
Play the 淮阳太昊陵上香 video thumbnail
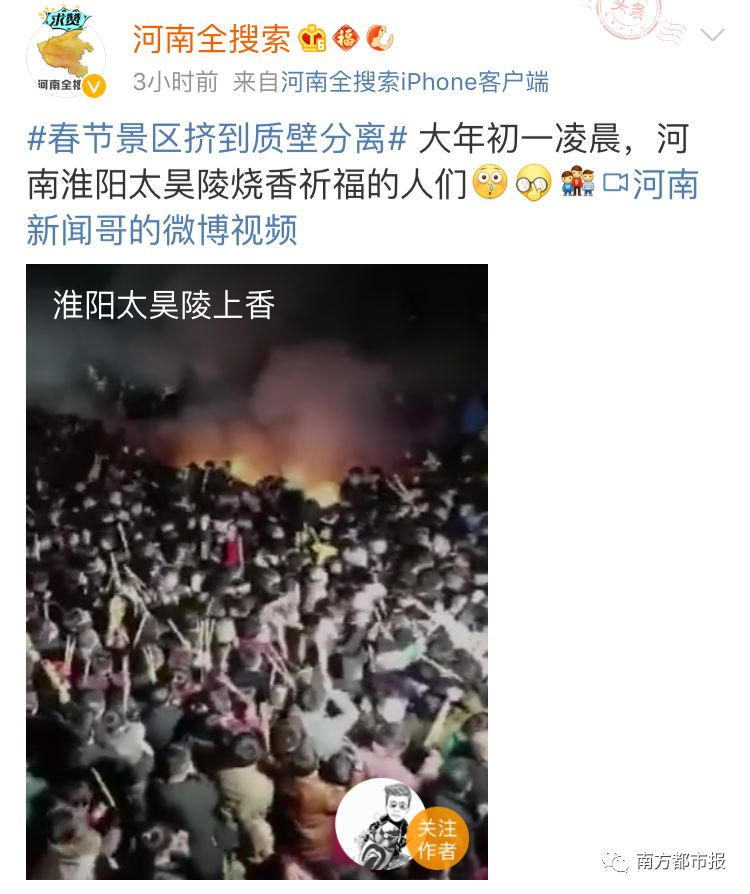257,571
